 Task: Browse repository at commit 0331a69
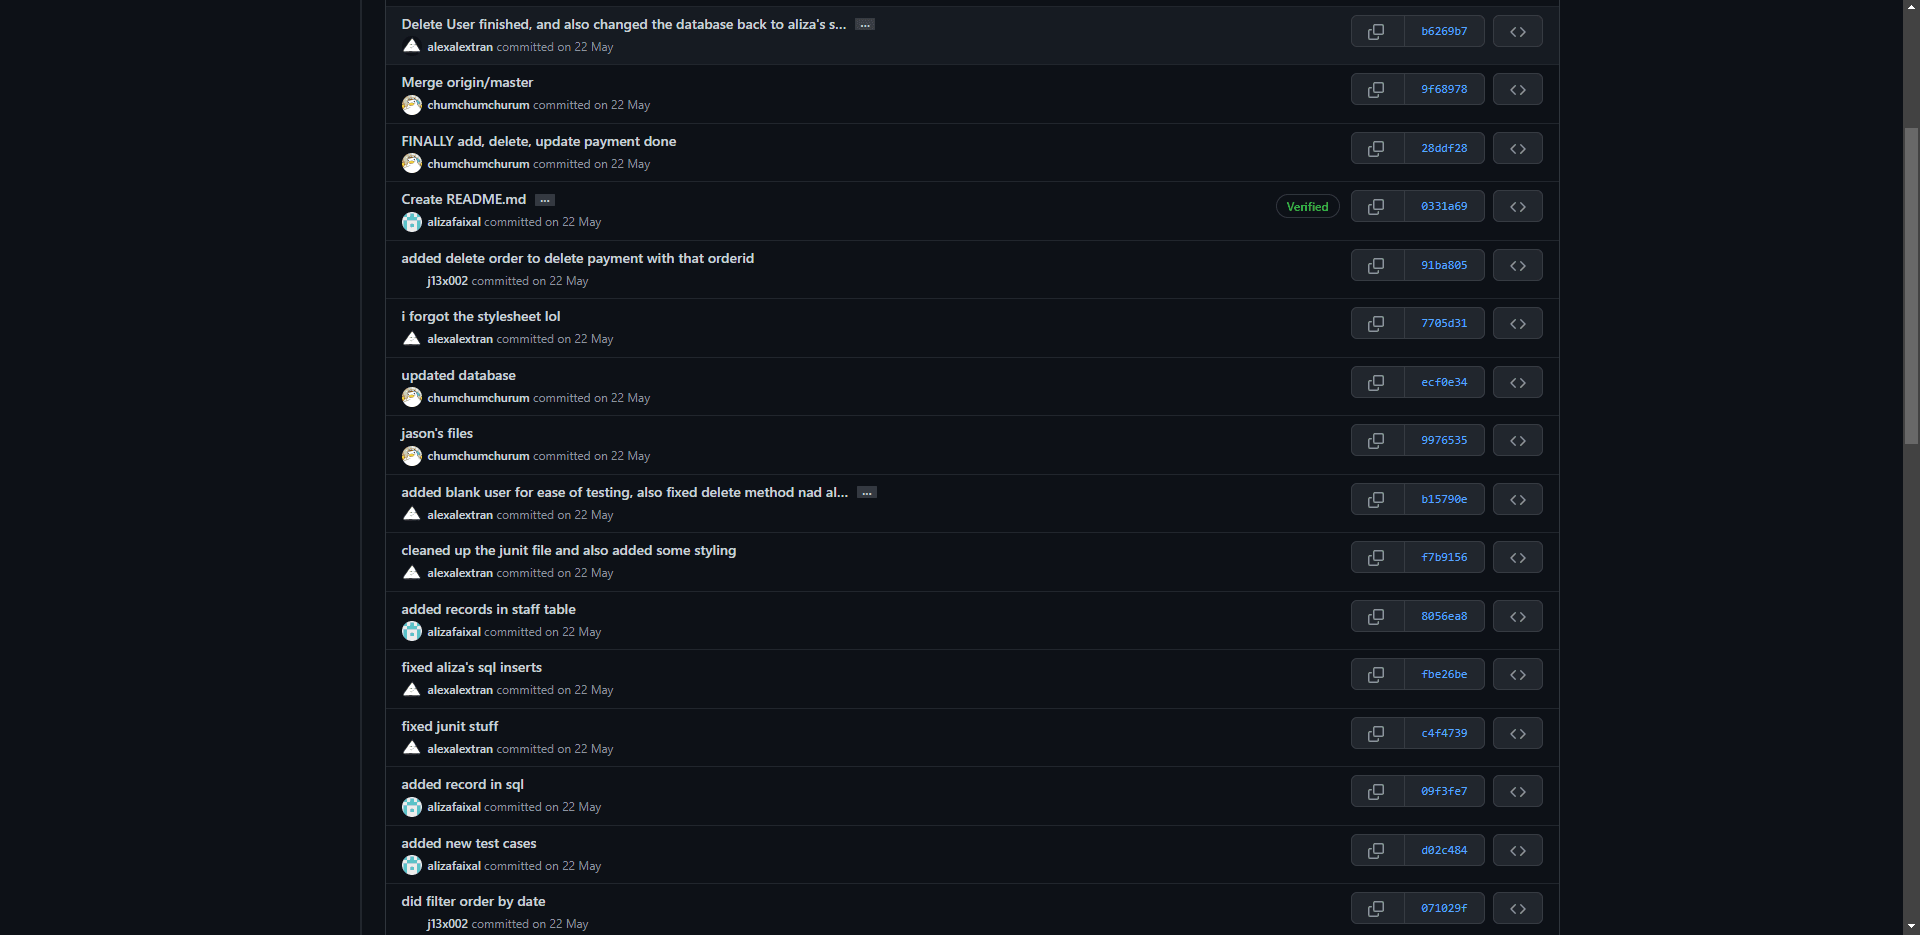(1517, 207)
